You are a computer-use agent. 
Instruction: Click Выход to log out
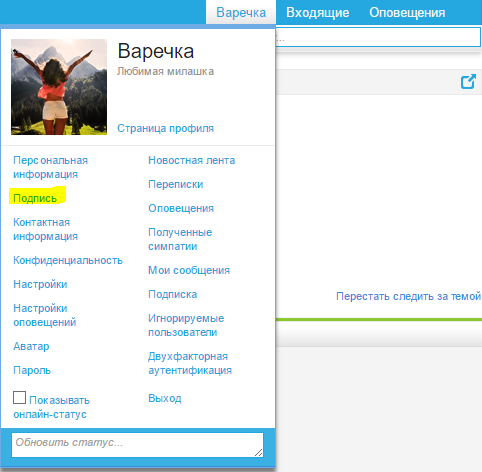coord(165,398)
